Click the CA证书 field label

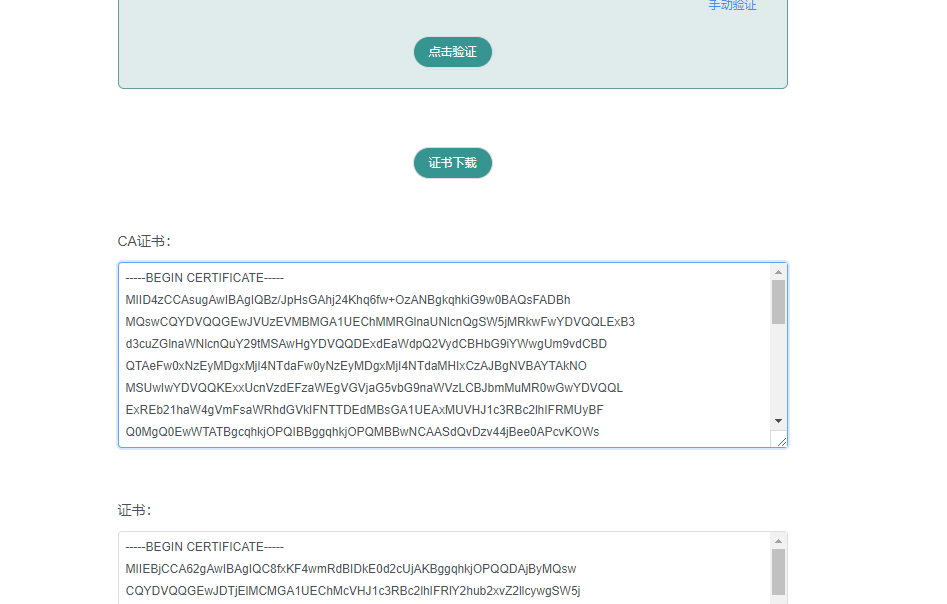click(x=144, y=241)
